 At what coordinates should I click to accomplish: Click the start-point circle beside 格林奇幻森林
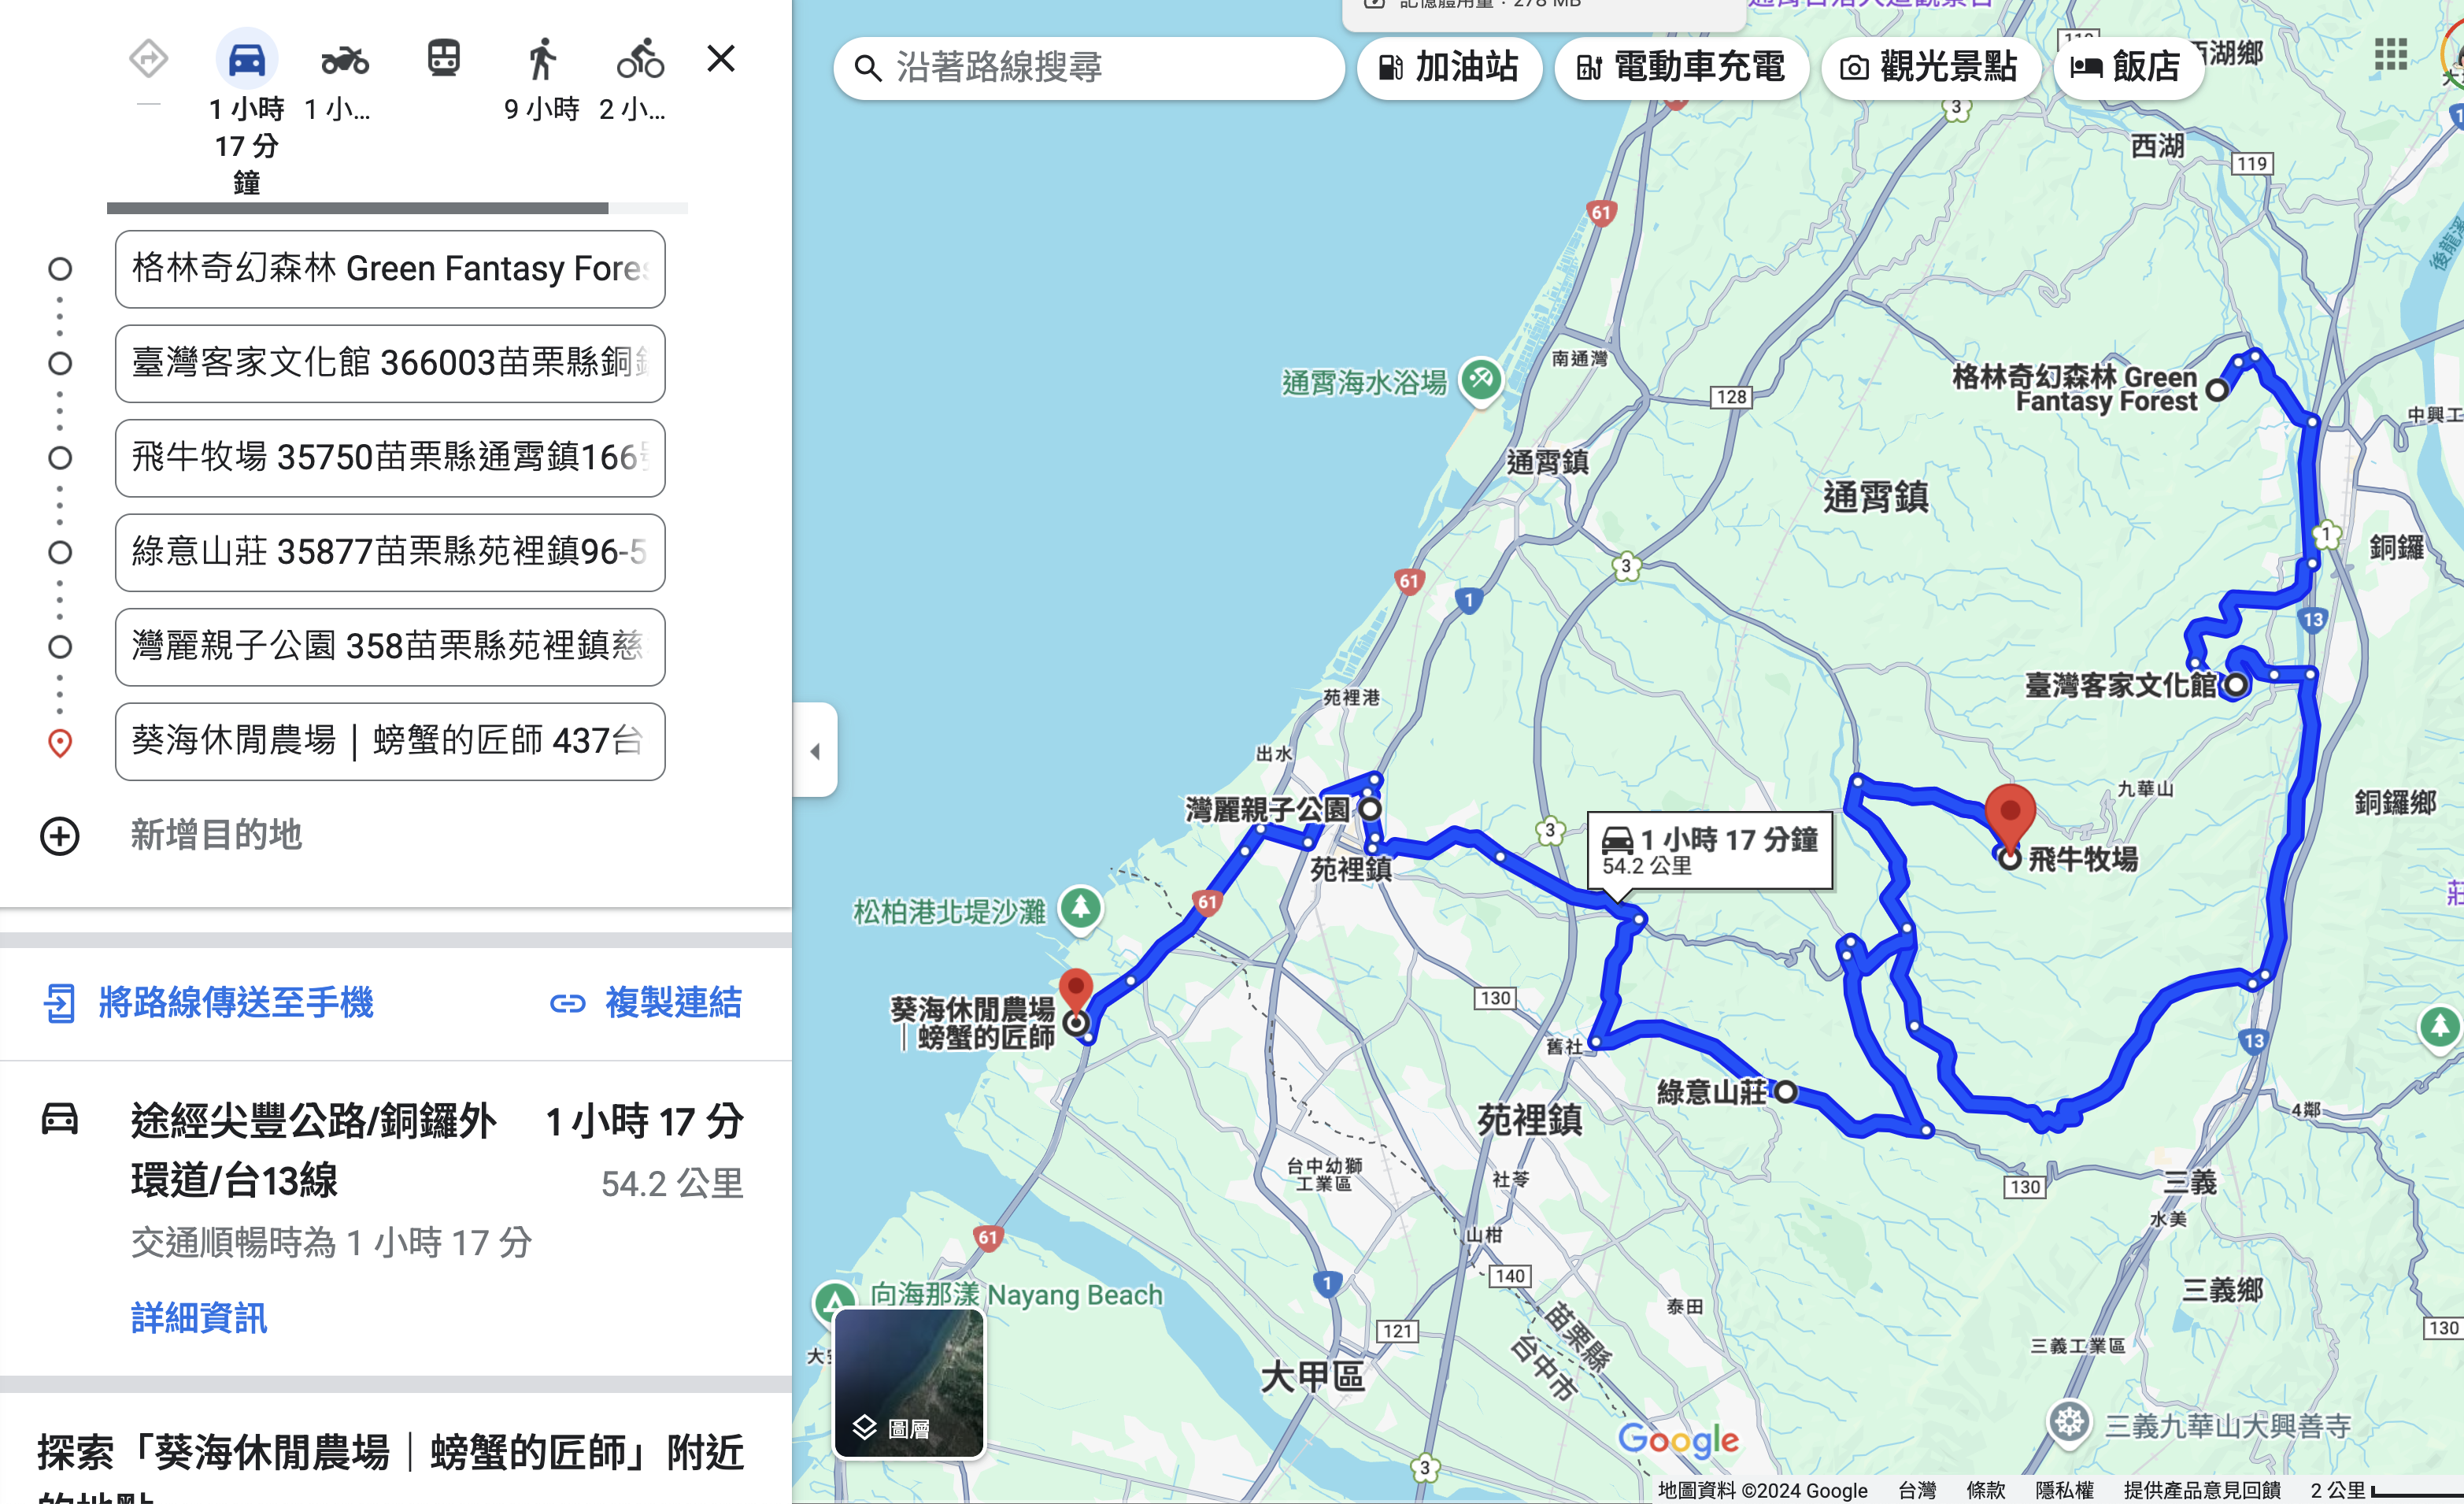pos(60,269)
